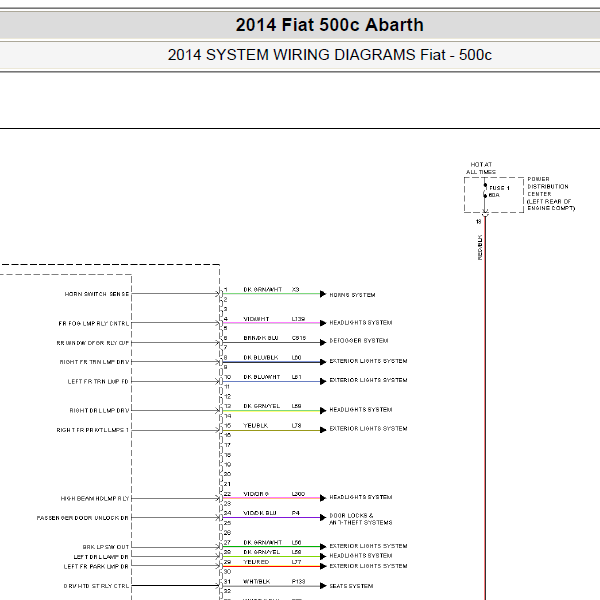Click 'VIO/DK BLU' wire color at pin 24
This screenshot has height=600, width=600.
click(x=260, y=513)
